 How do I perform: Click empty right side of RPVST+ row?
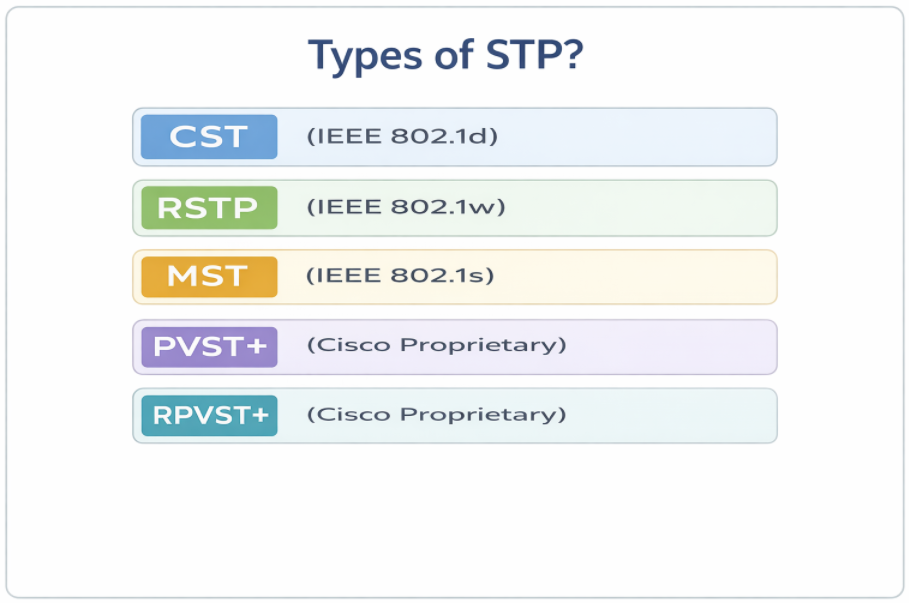[680, 415]
